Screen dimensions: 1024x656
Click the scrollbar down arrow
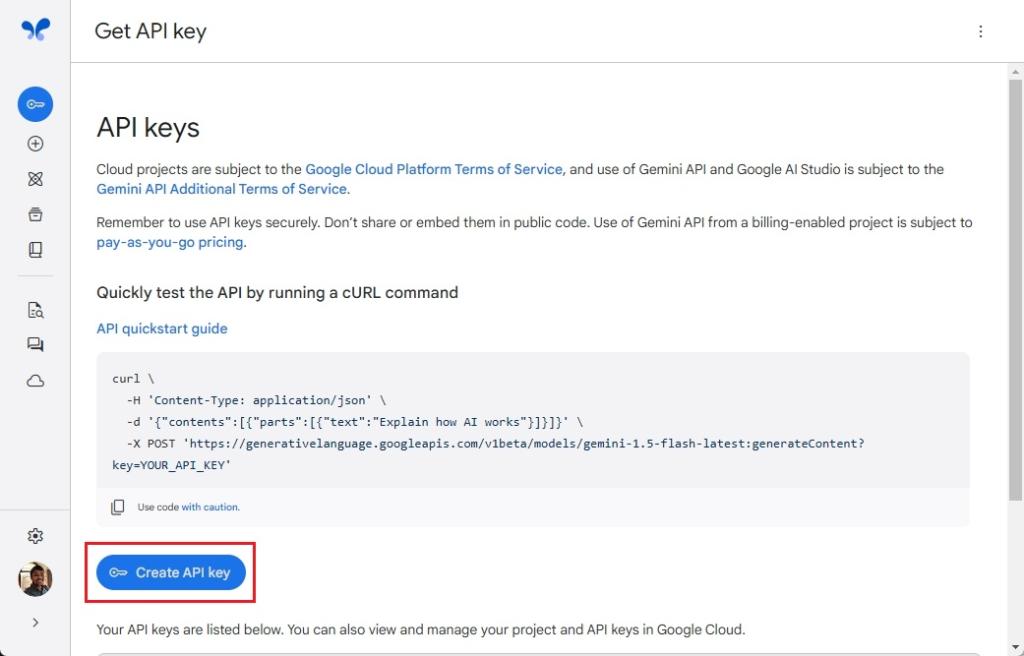pos(1015,648)
